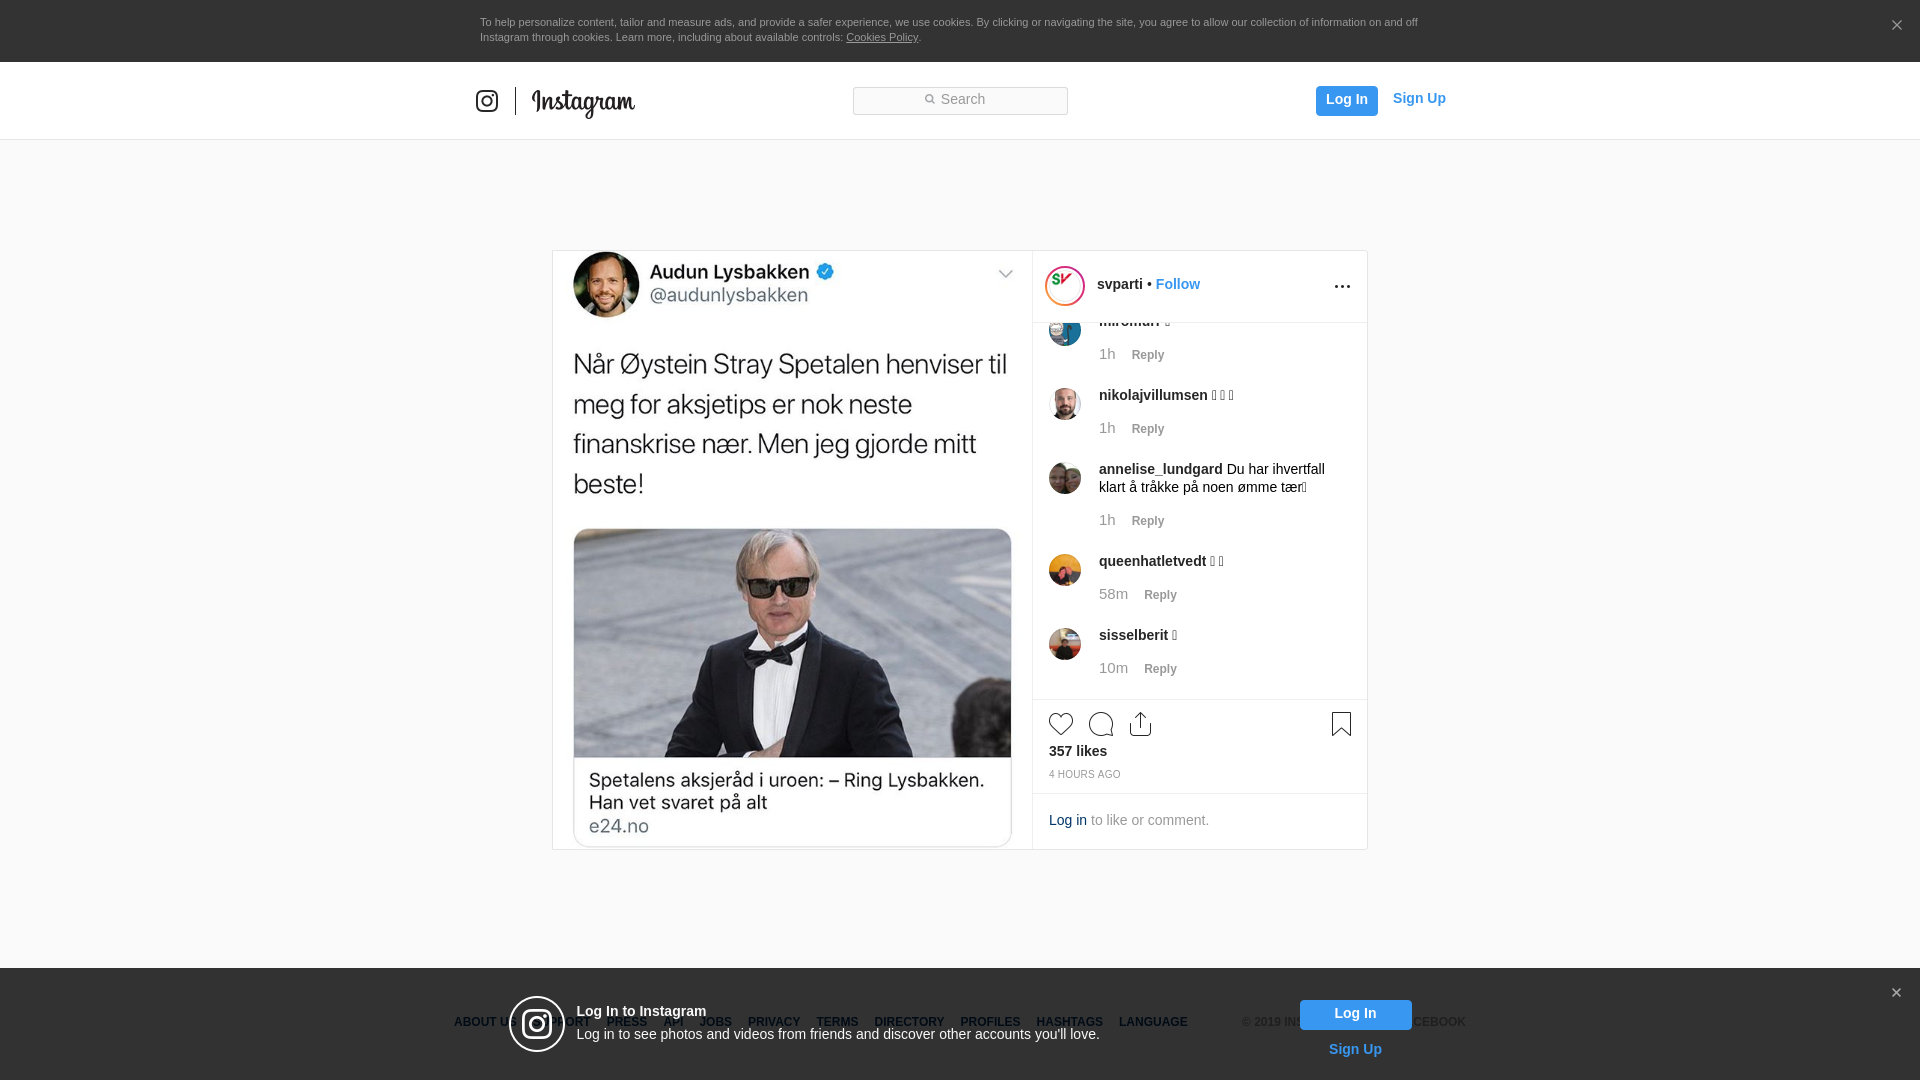
Task: Open the post image of the tweet
Action: click(x=792, y=550)
